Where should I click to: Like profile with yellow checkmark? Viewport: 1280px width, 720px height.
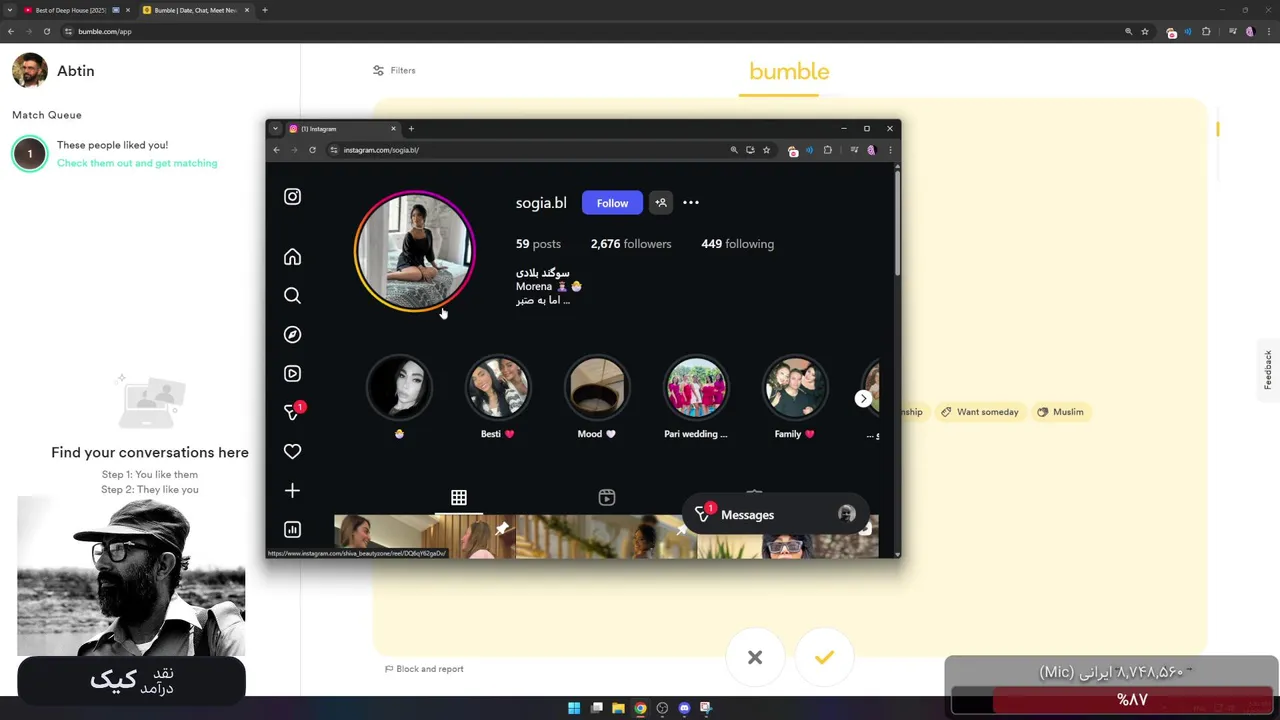point(824,657)
